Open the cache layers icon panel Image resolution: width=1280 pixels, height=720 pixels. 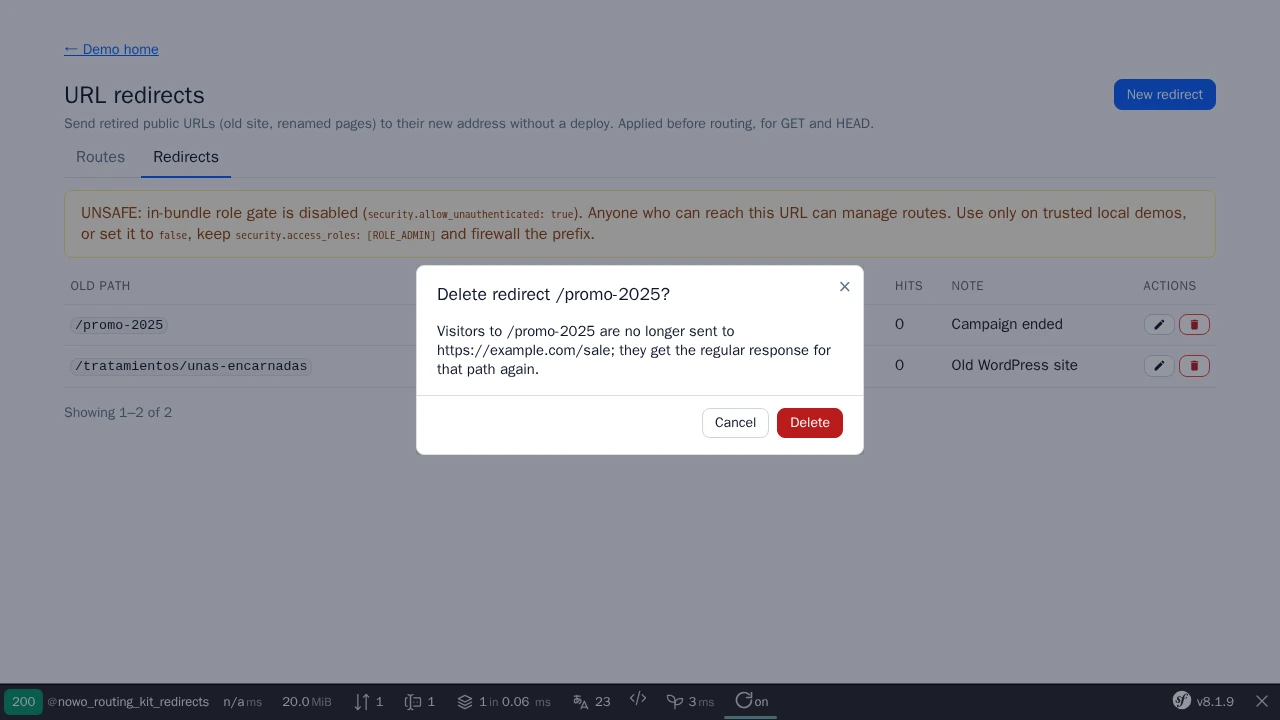click(x=504, y=702)
